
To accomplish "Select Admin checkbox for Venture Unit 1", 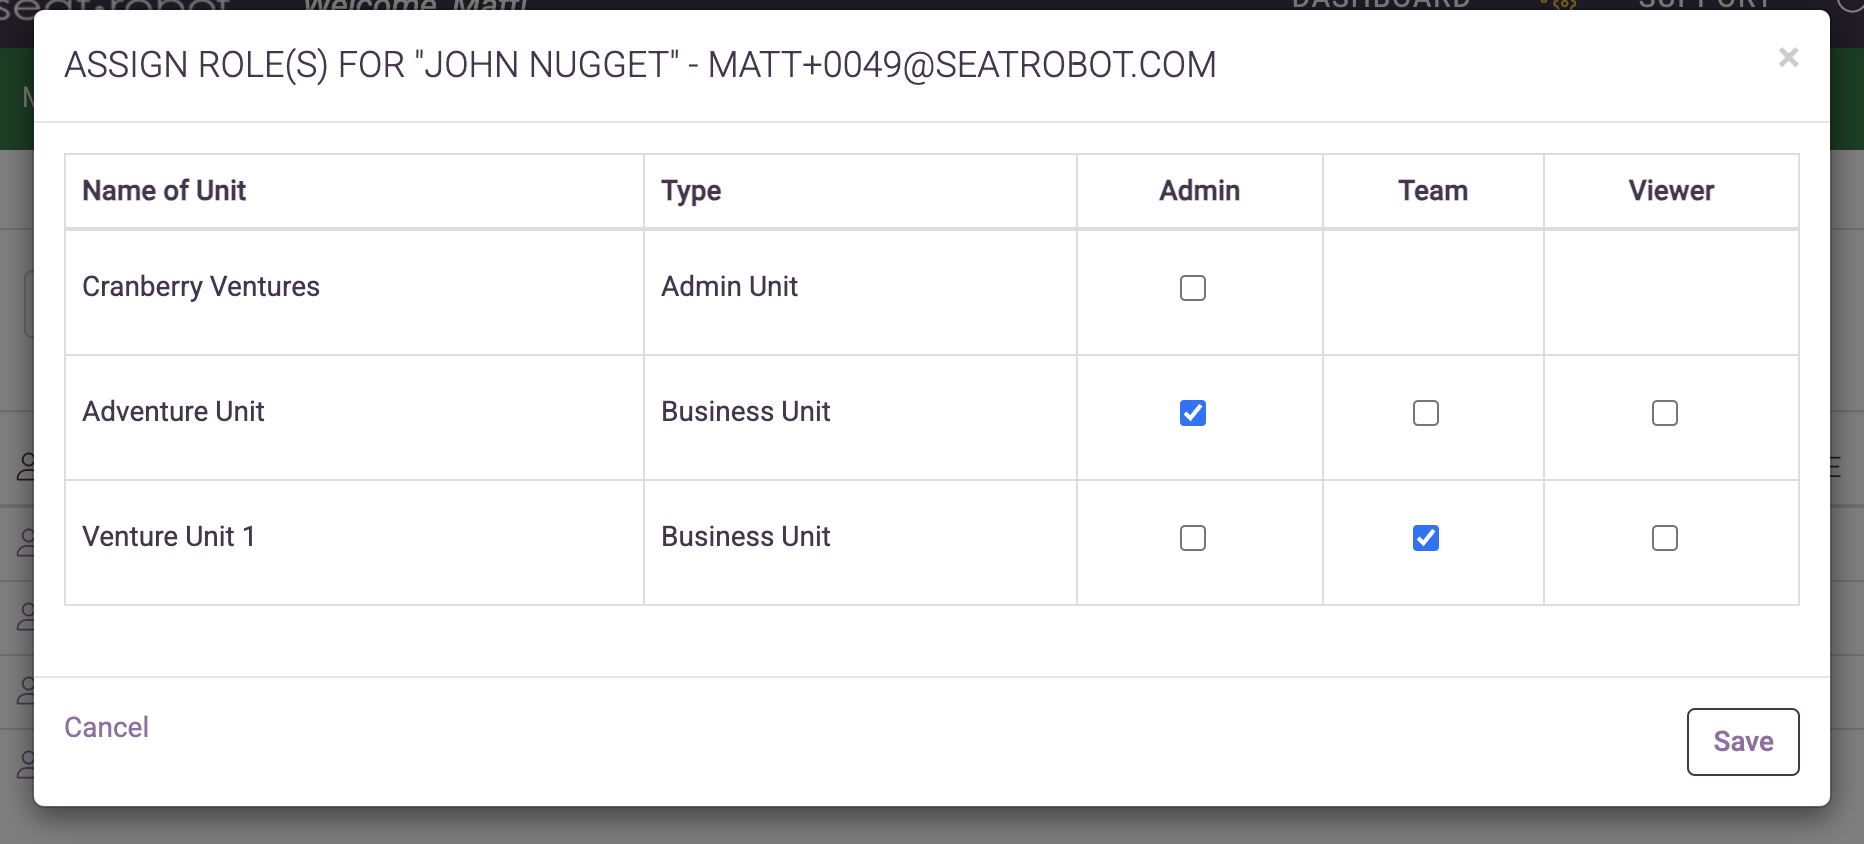I will [1192, 538].
